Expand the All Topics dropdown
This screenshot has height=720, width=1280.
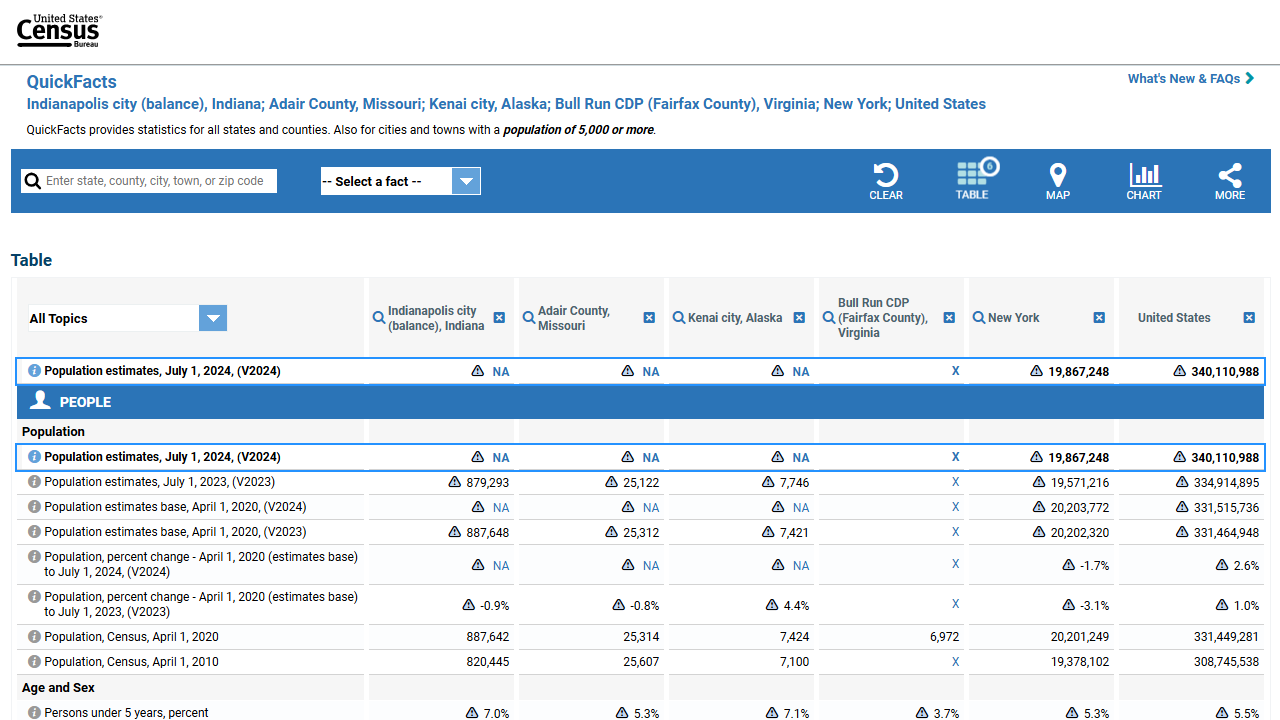coord(127,319)
